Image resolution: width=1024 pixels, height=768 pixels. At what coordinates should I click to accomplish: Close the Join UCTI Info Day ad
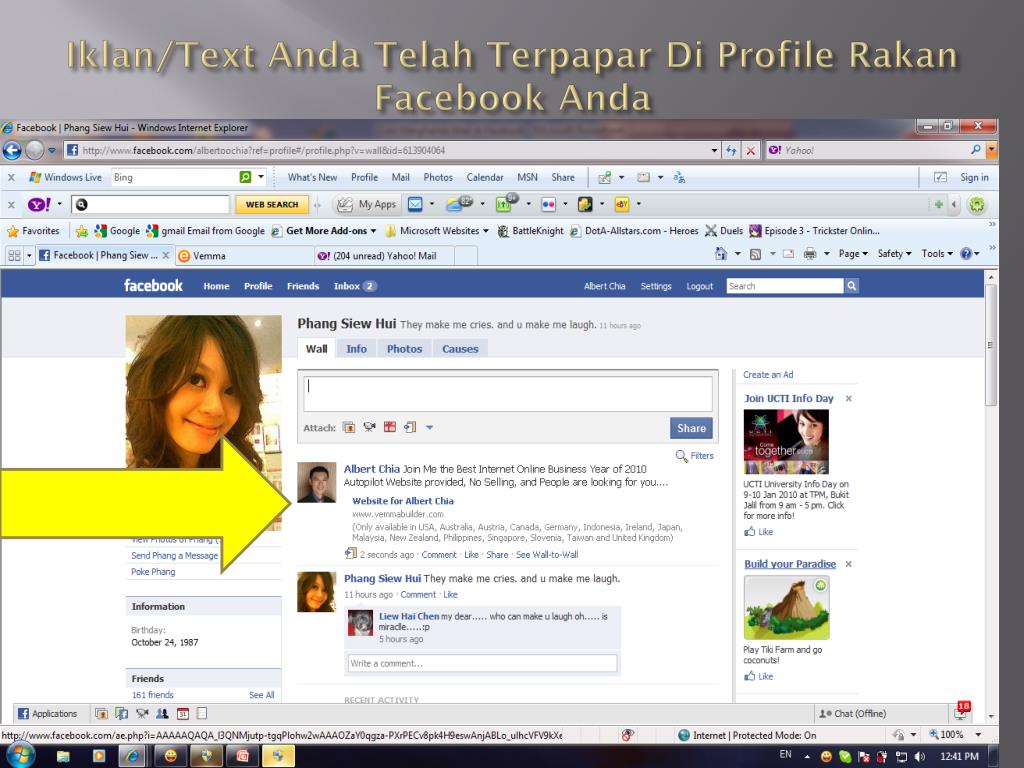pyautogui.click(x=848, y=398)
